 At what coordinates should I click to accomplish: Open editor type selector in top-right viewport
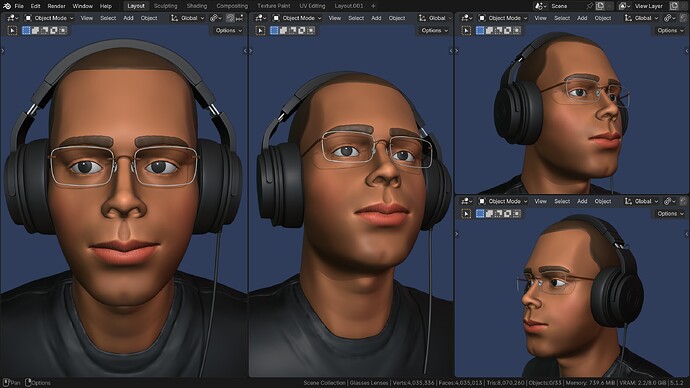tap(466, 18)
